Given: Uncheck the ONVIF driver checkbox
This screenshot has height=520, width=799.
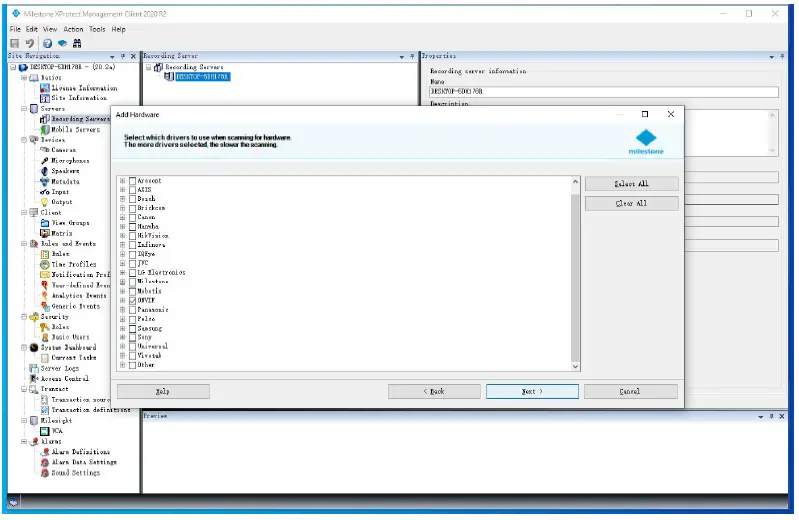Looking at the screenshot, I should click(x=132, y=301).
